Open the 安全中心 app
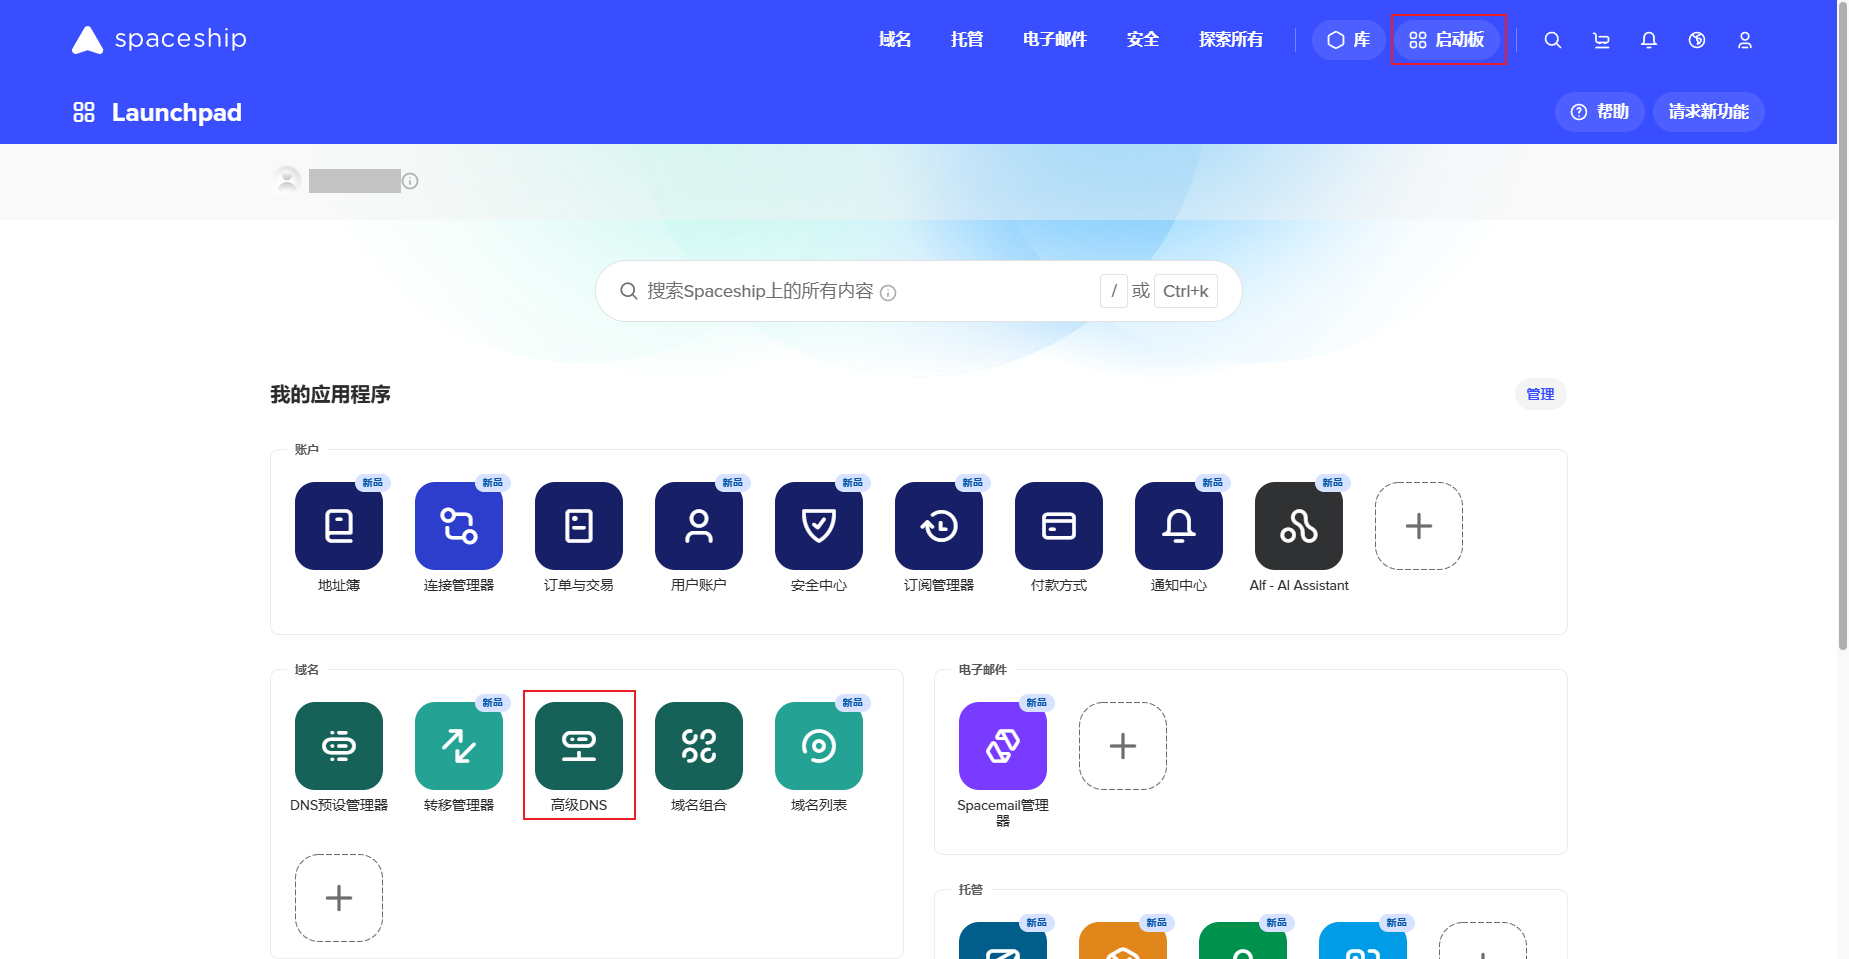 (819, 526)
